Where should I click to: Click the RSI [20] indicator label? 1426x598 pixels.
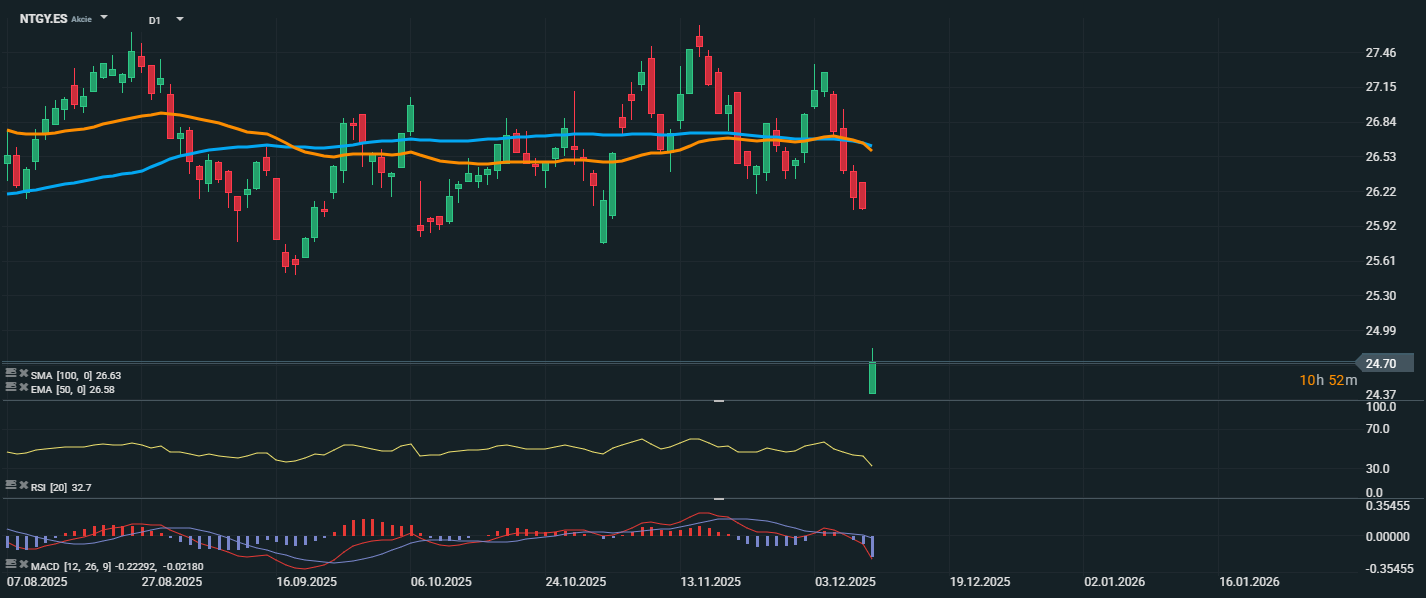tap(51, 487)
